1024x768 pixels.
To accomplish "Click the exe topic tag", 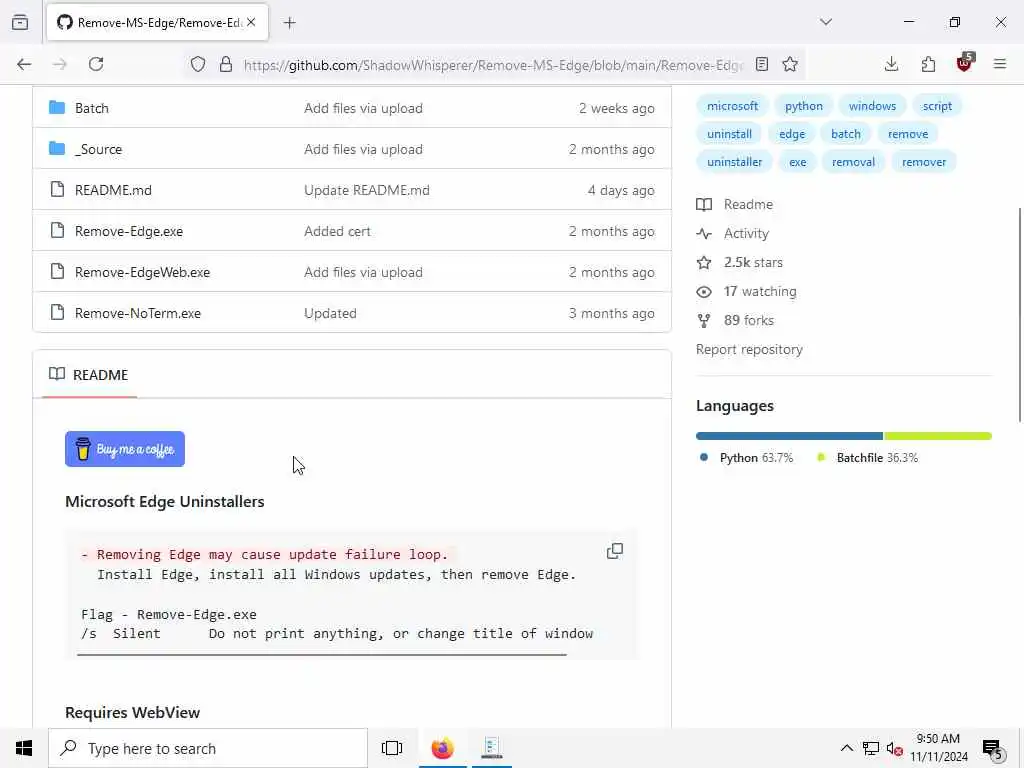I will (x=797, y=162).
